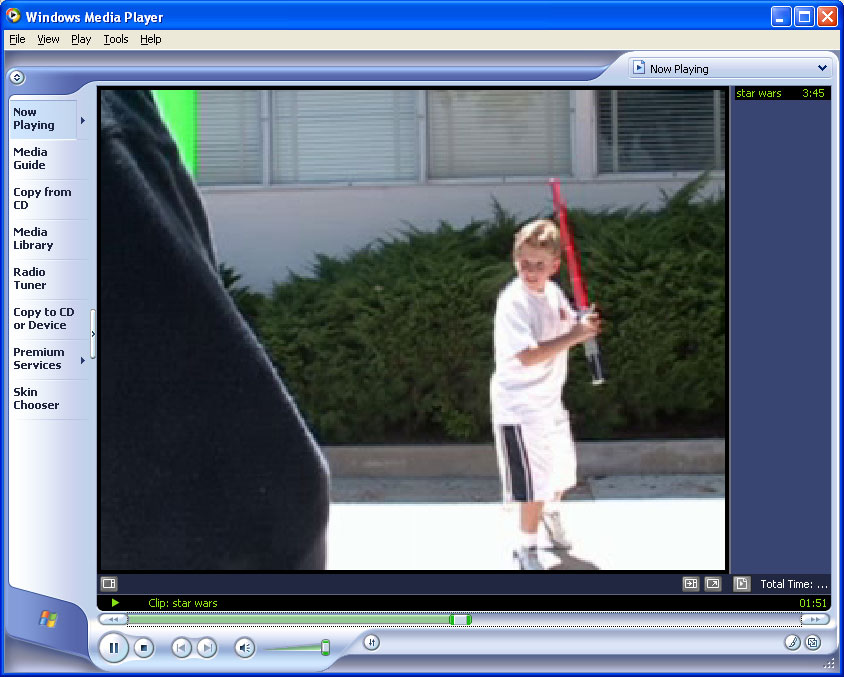Viewport: 844px width, 677px height.
Task: Skip to the next track
Action: pos(206,648)
